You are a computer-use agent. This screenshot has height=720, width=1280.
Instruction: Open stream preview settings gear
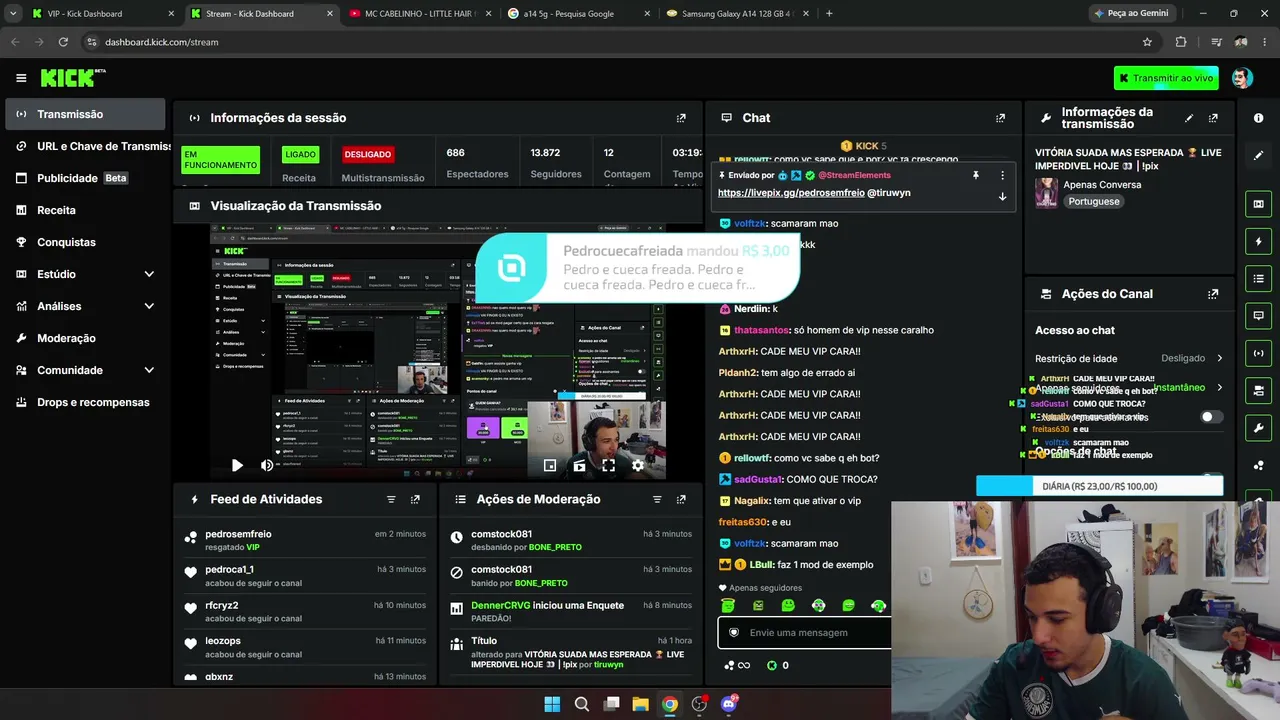click(x=638, y=465)
